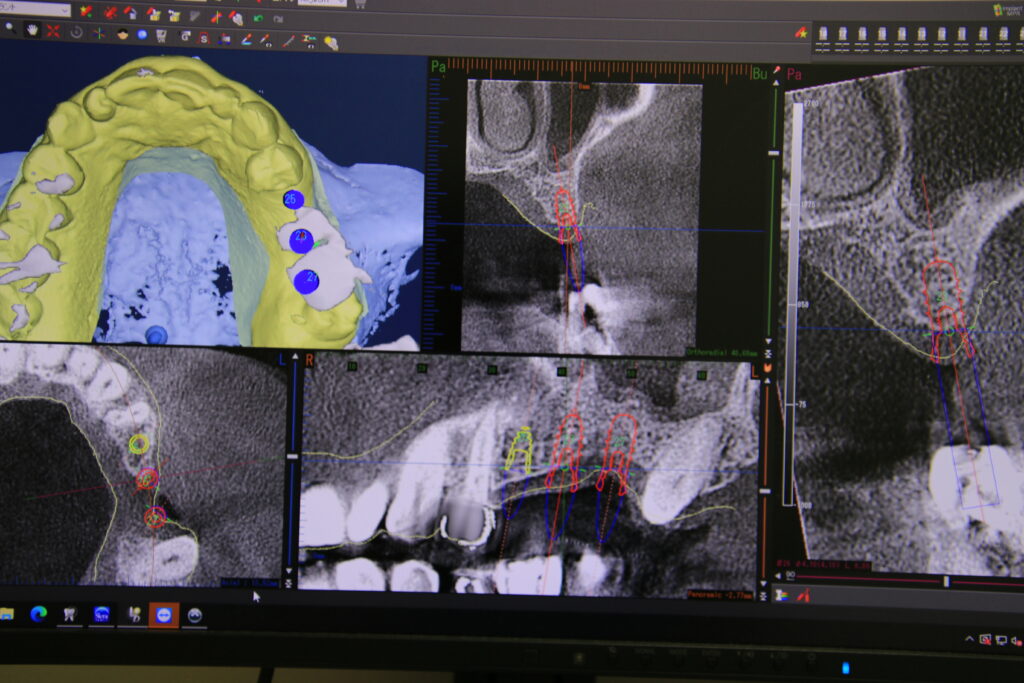Viewport: 1024px width, 683px height.
Task: Select implant 27 marker in 3D model
Action: click(x=306, y=281)
